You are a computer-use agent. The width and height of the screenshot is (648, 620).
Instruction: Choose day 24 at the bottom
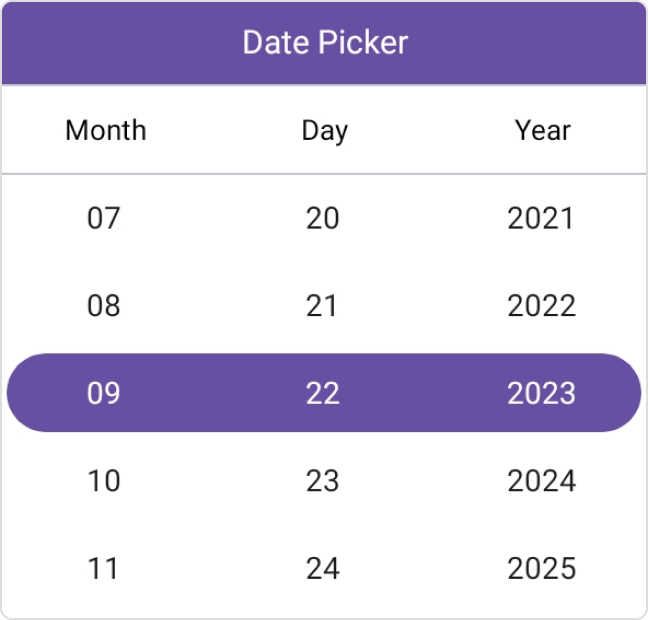coord(323,569)
